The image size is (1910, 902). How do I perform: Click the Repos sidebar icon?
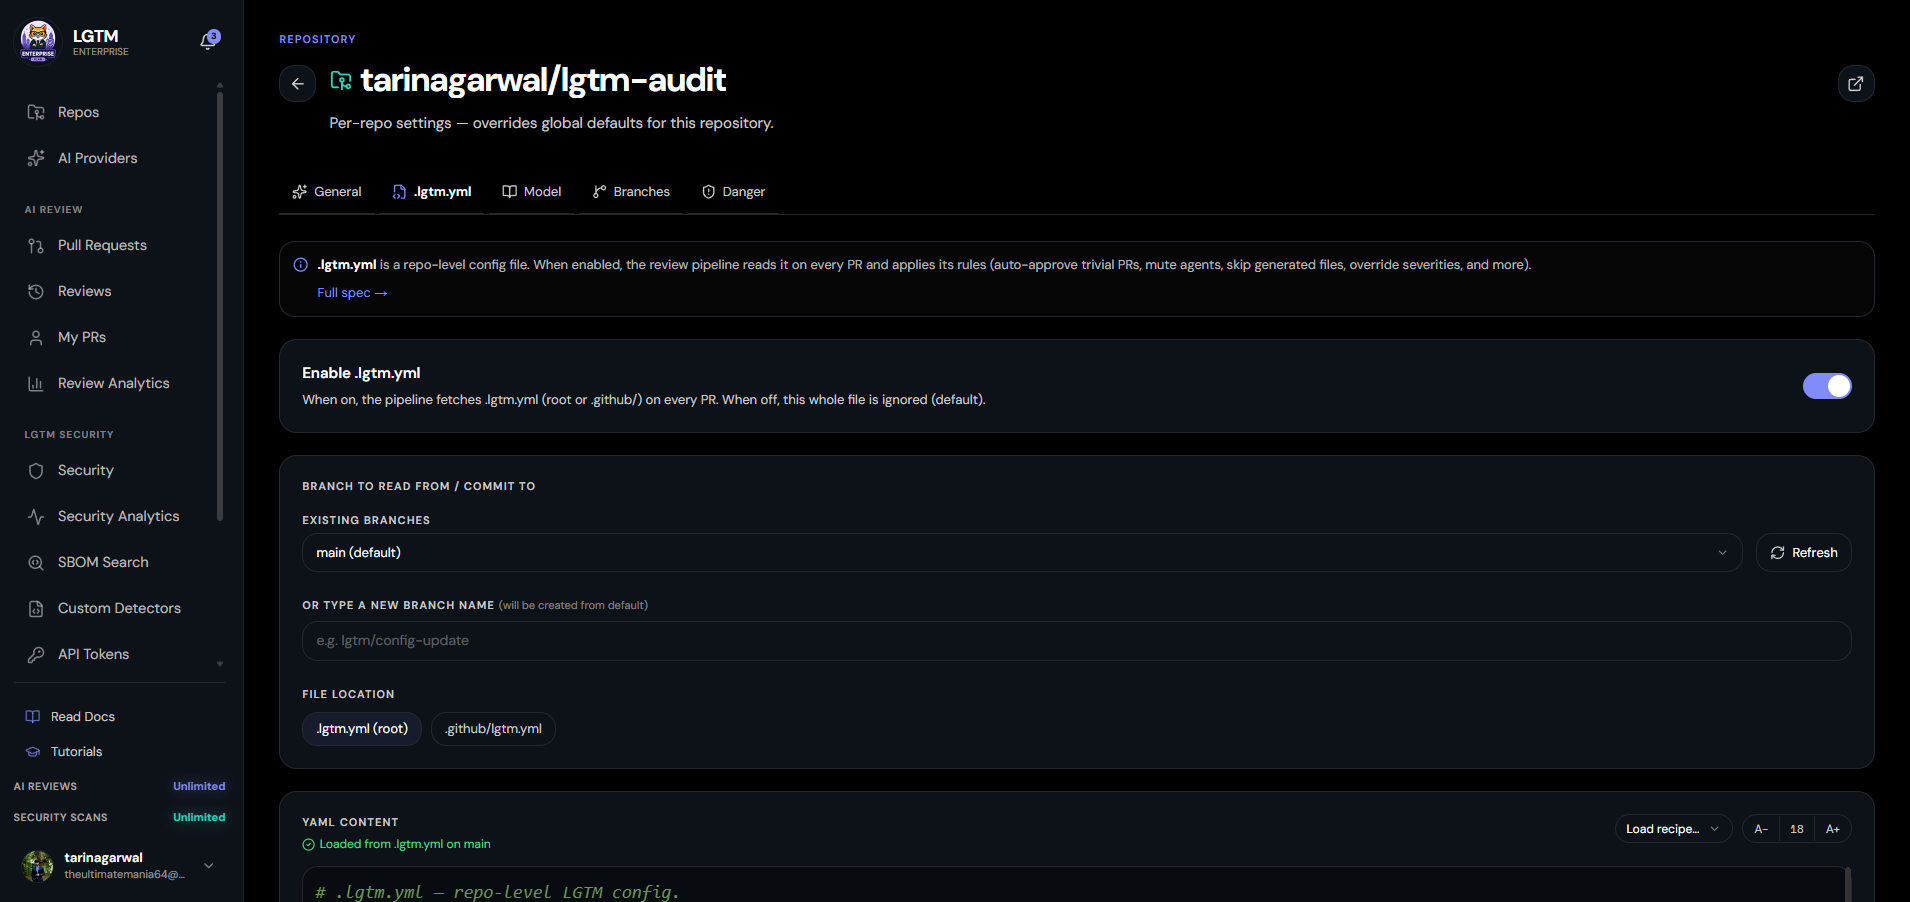pos(36,112)
